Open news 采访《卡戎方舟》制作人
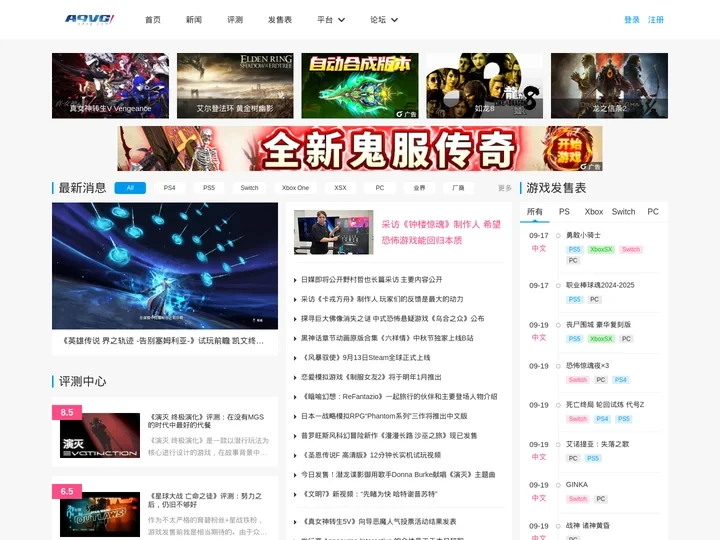 pos(382,299)
